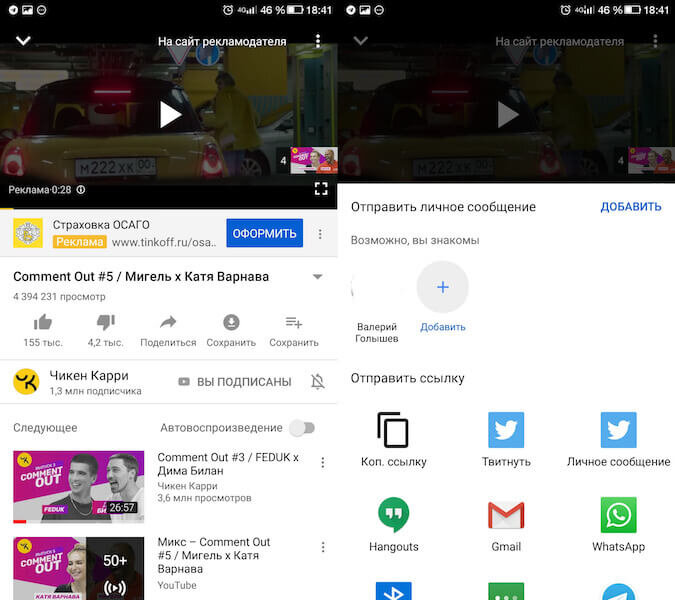The width and height of the screenshot is (675, 600).
Task: Tap the video title Comment Out #5
Action: pyautogui.click(x=141, y=277)
